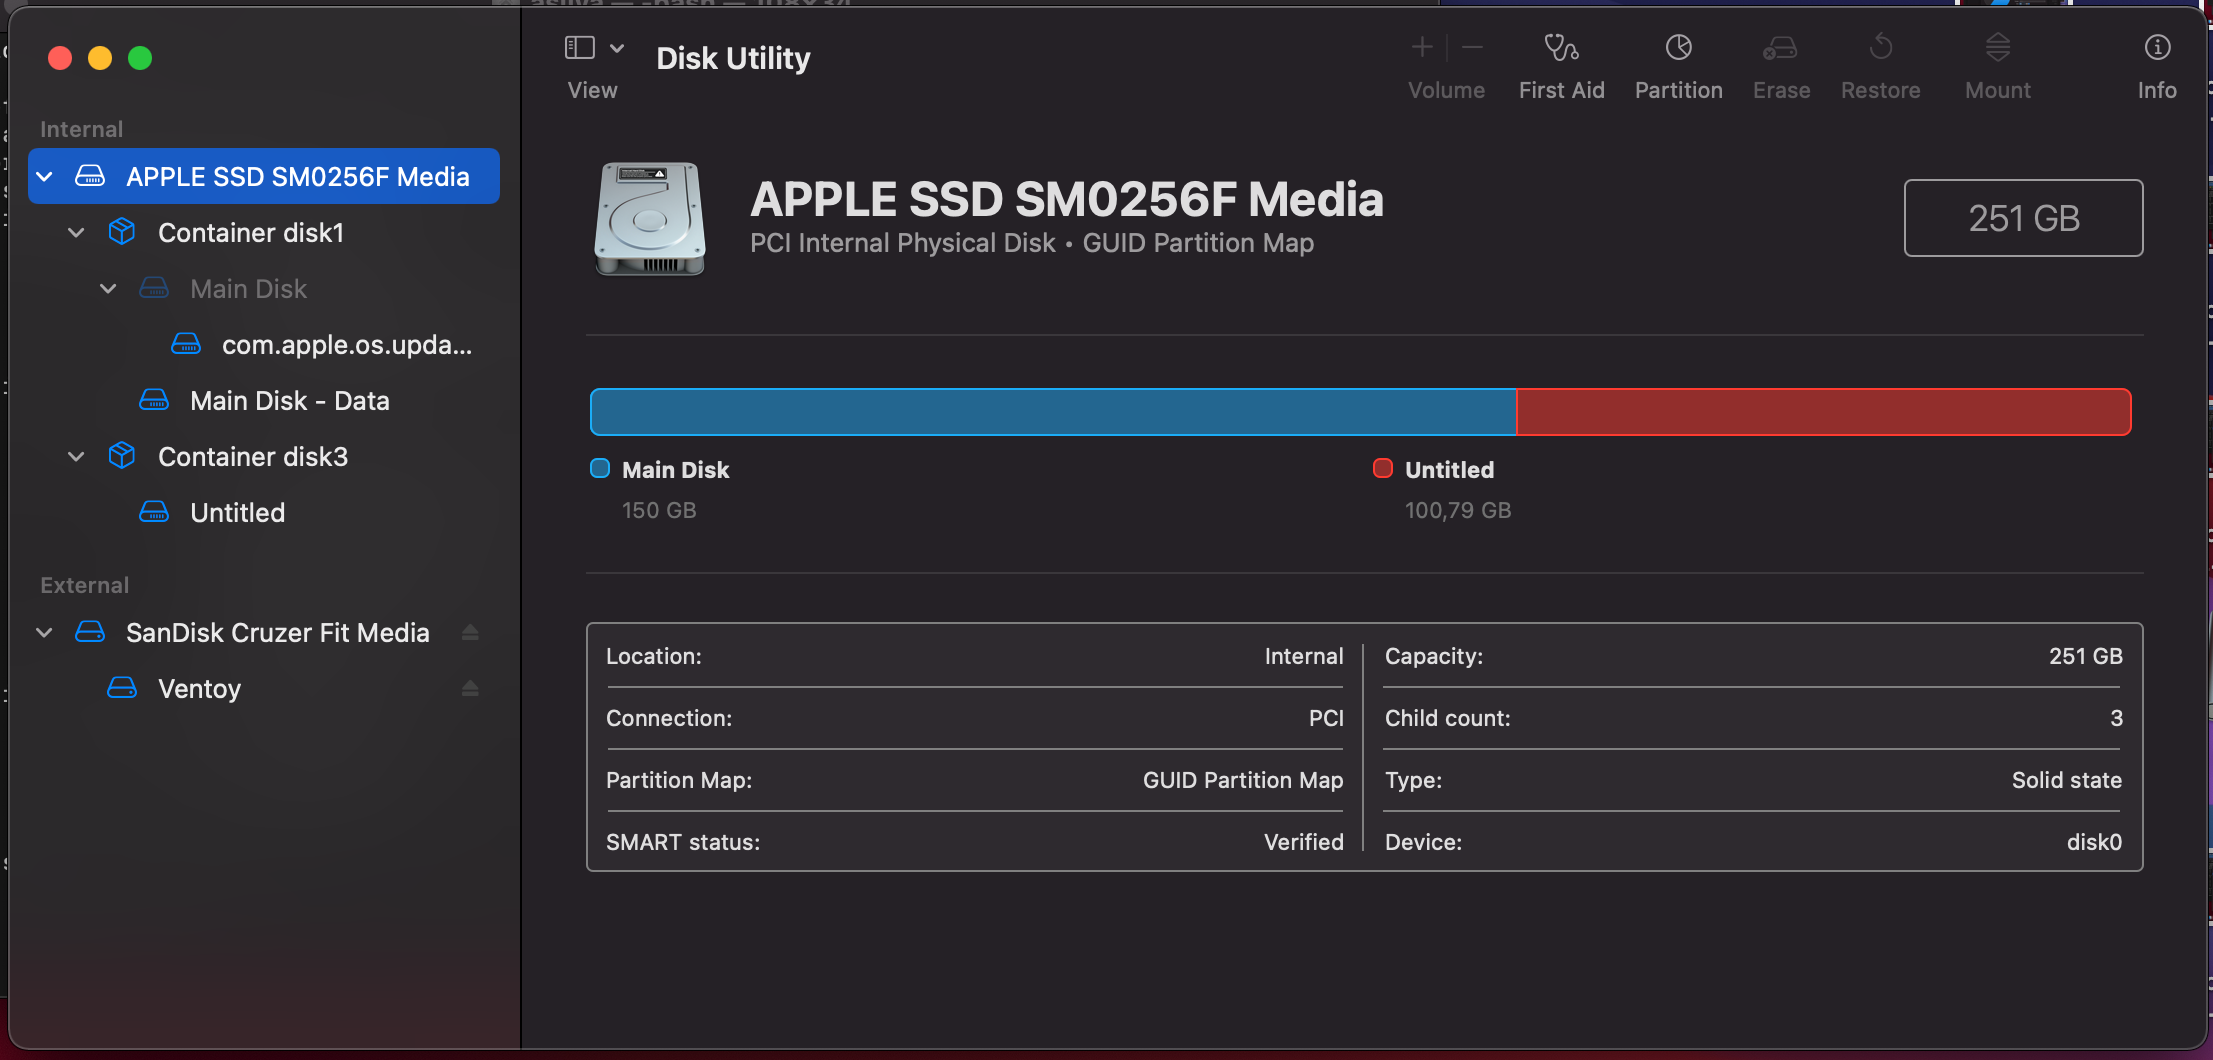This screenshot has width=2213, height=1060.
Task: Select com.apple.os.upda... snapshot volume
Action: 346,344
